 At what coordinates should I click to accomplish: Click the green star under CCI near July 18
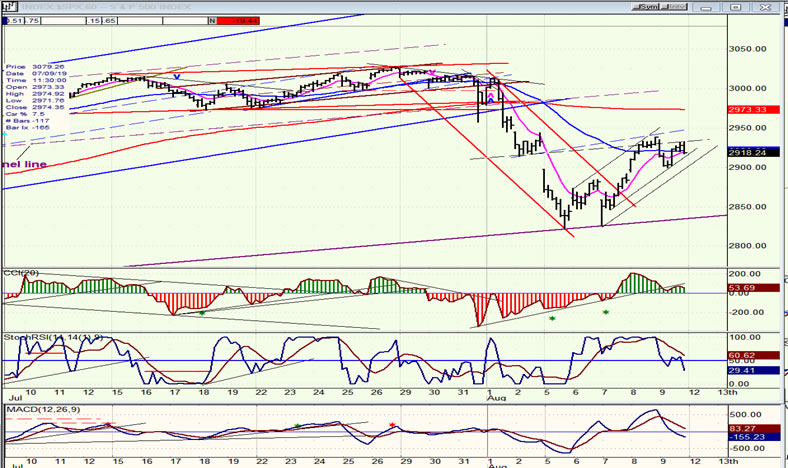point(202,313)
